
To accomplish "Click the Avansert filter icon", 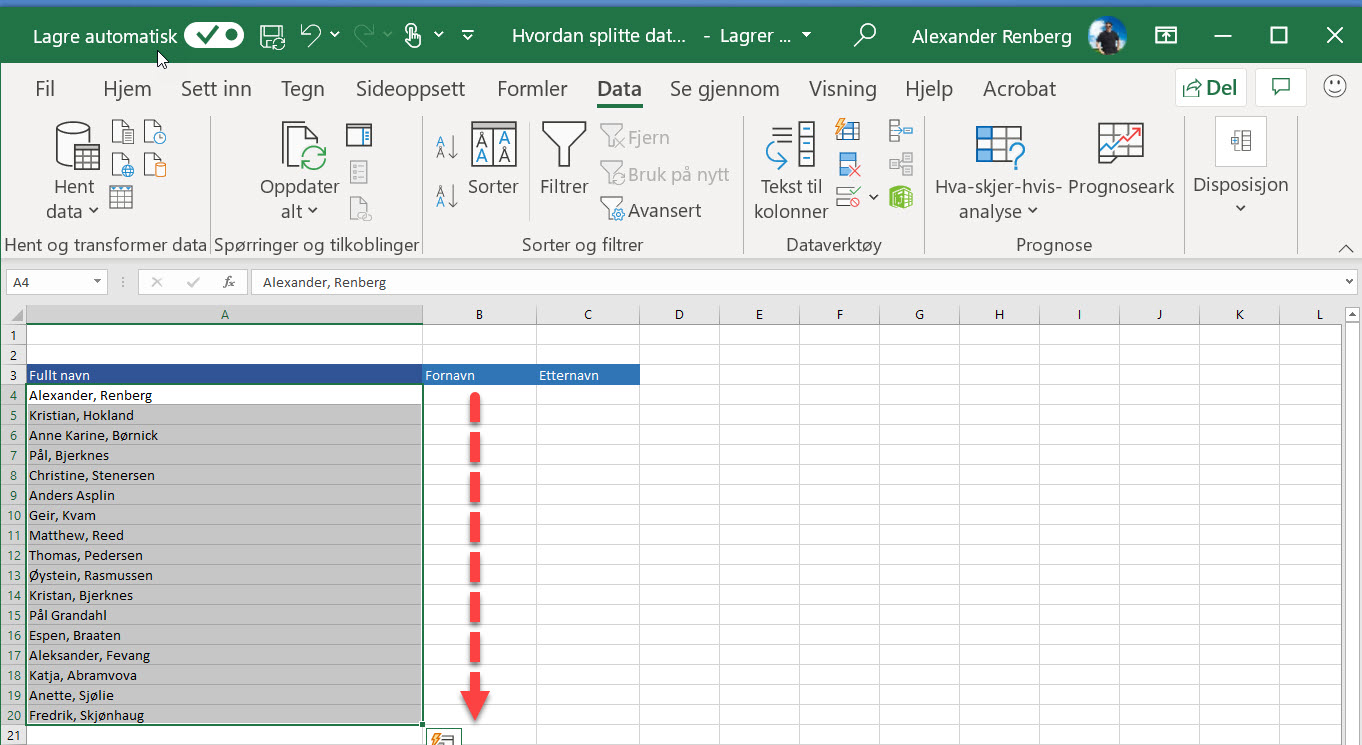I will coord(612,211).
